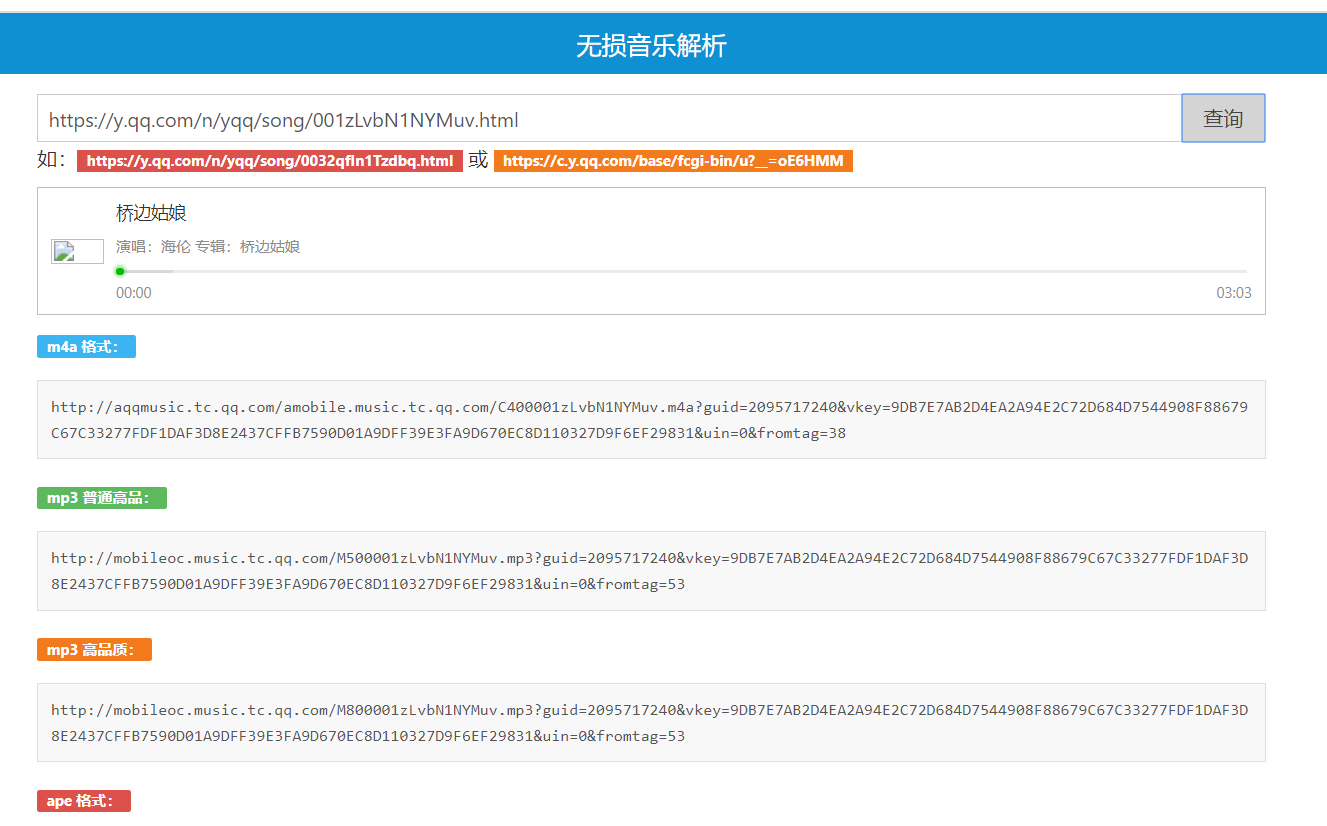1327x826 pixels.
Task: Click the M500 mp3 URL text box
Action: pos(651,571)
